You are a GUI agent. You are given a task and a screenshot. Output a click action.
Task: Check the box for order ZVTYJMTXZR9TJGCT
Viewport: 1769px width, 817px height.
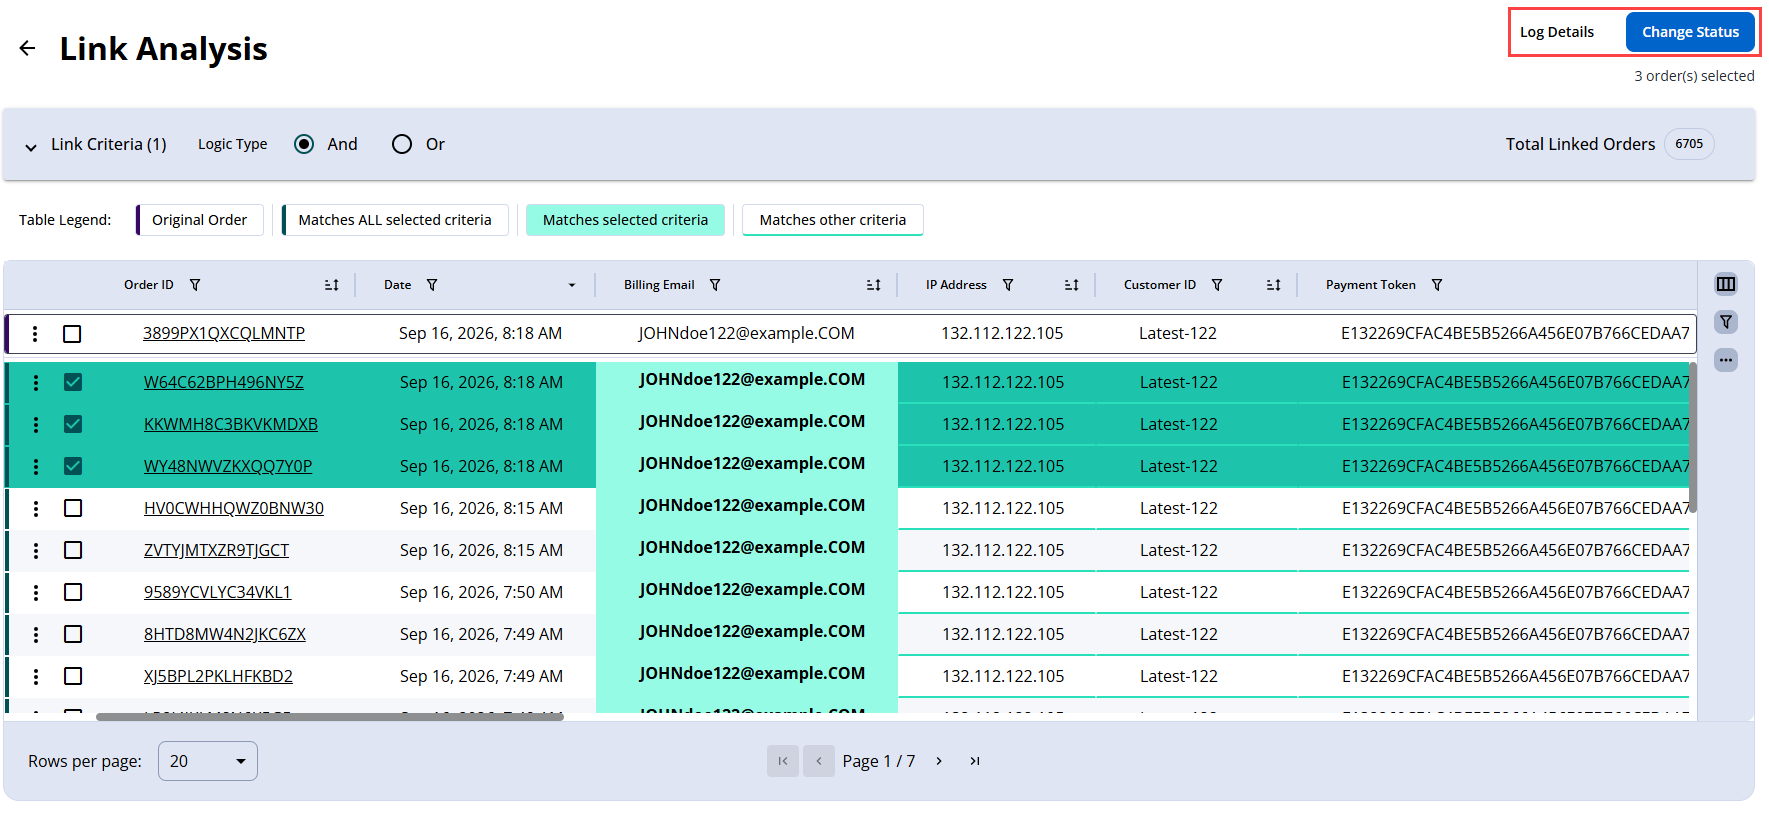(73, 550)
